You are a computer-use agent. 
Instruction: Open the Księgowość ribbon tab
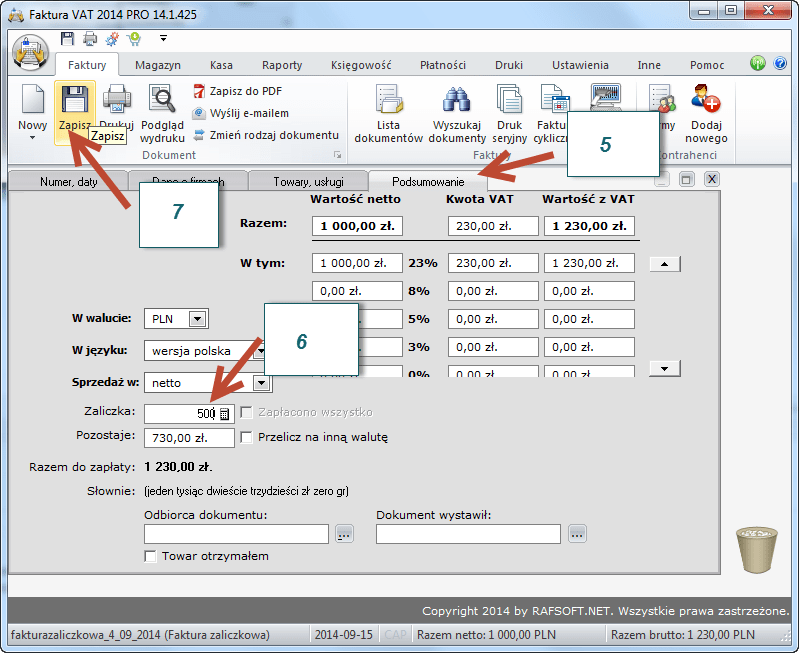pos(361,65)
